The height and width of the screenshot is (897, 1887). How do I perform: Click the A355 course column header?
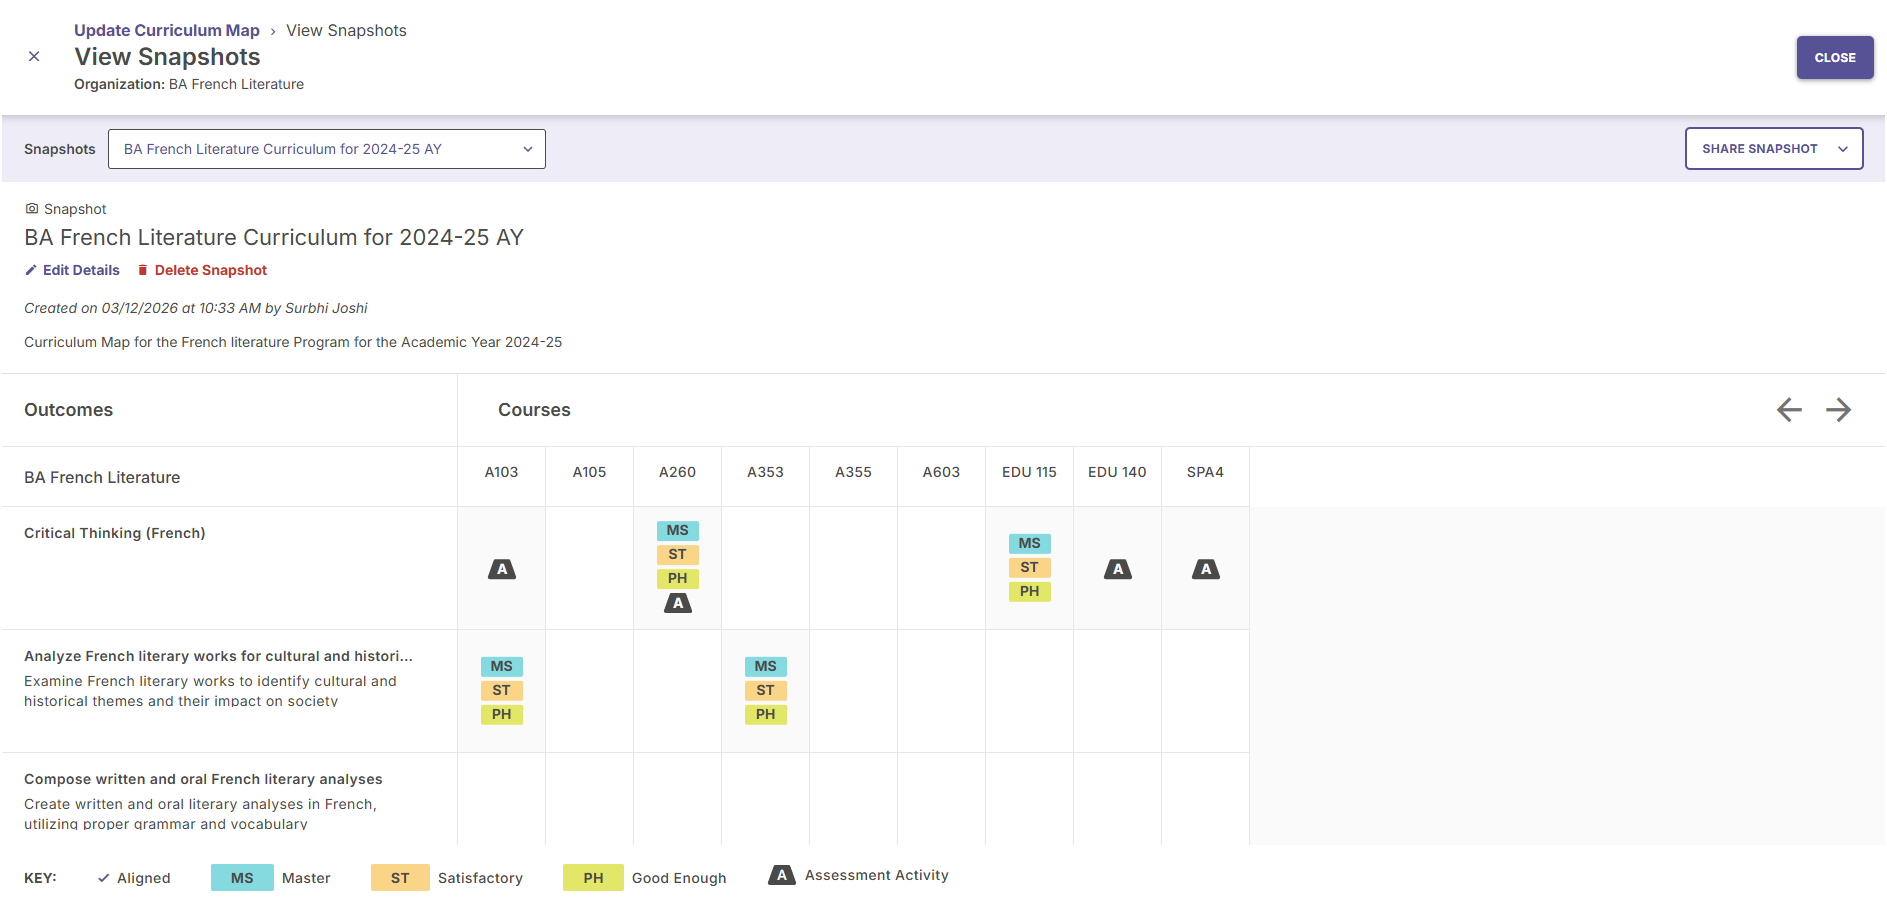pos(854,472)
